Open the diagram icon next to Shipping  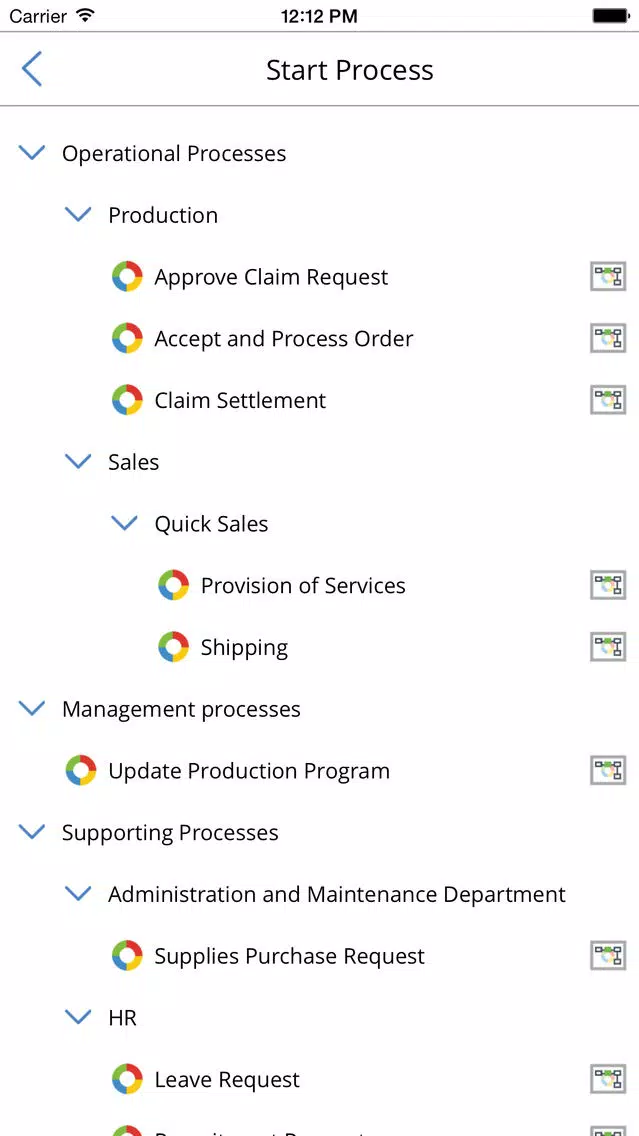(x=608, y=647)
